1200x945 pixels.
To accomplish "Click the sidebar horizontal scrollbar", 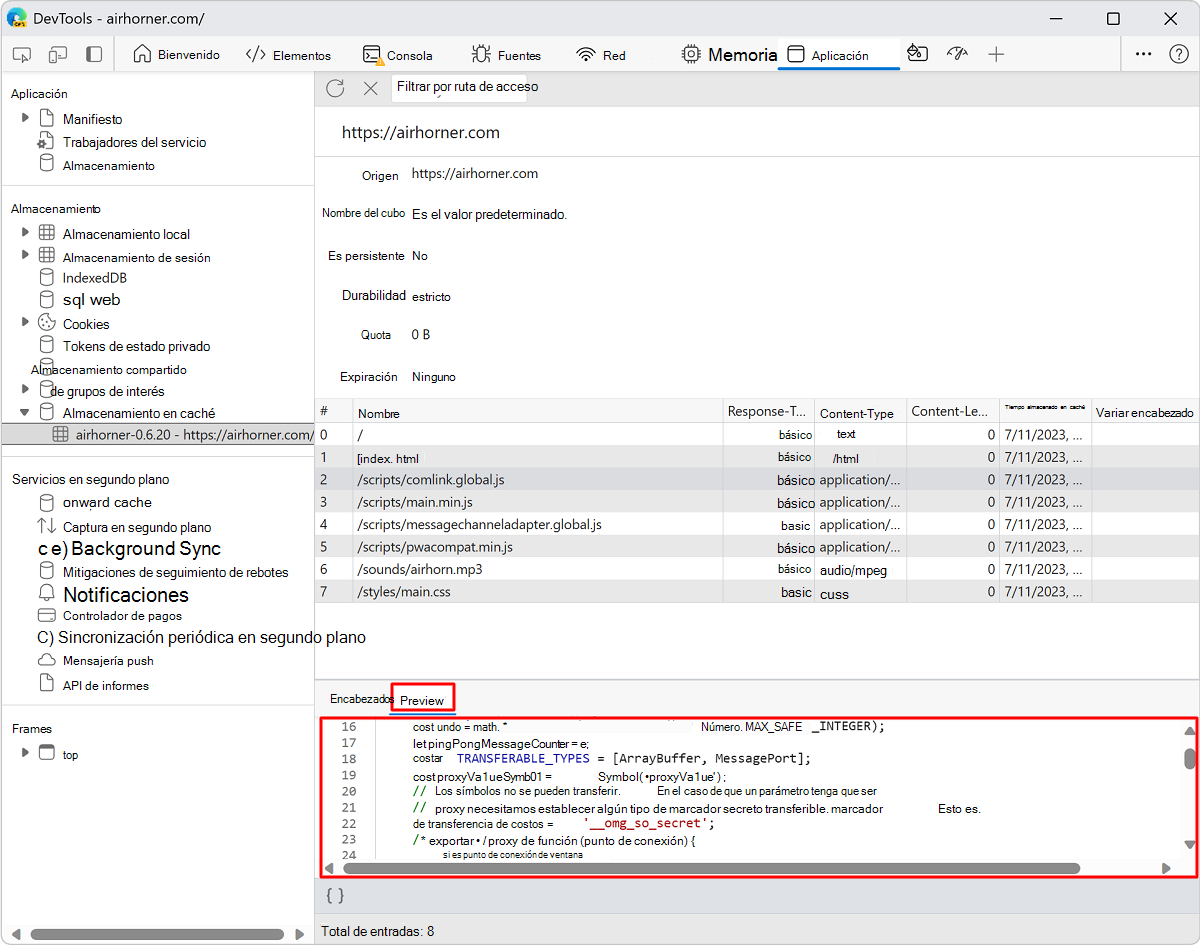I will tap(157, 934).
